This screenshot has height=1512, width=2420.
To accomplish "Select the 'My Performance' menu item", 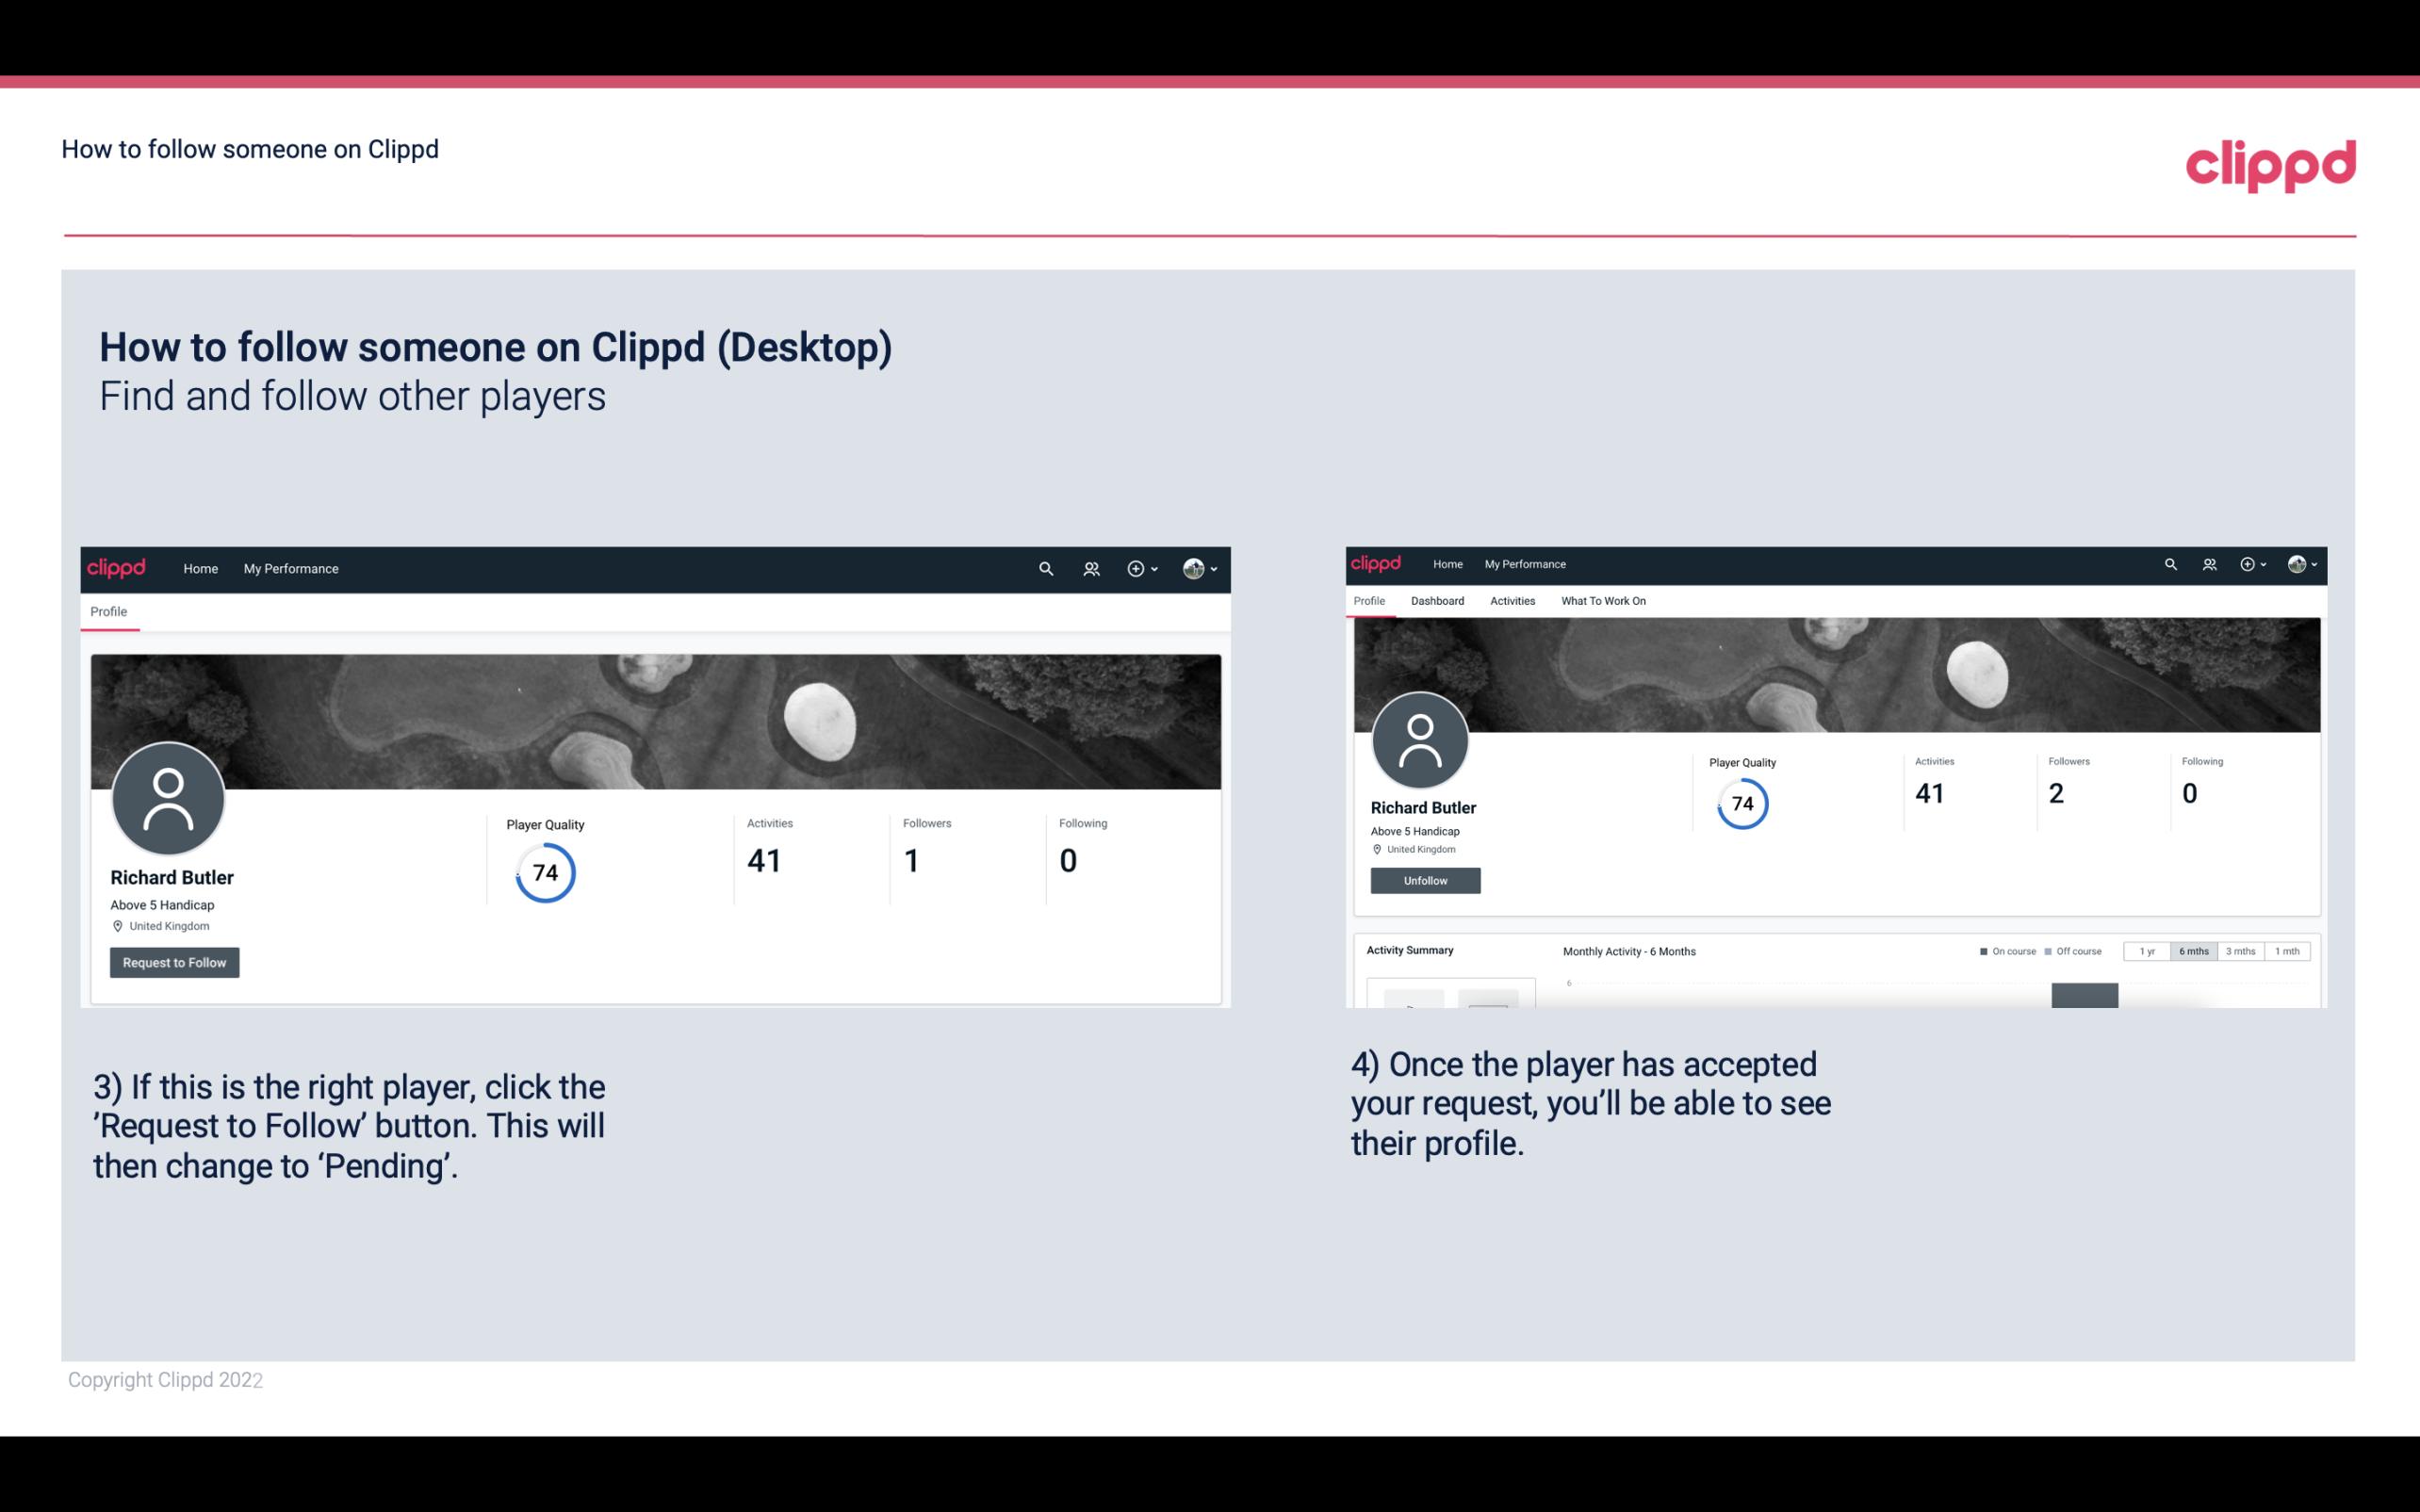I will point(289,568).
